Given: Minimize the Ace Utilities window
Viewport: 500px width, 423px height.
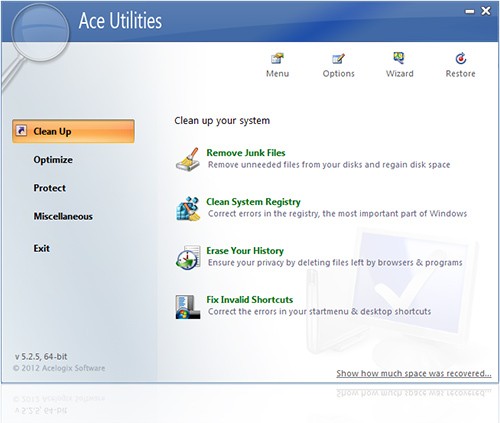Looking at the screenshot, I should tap(470, 11).
